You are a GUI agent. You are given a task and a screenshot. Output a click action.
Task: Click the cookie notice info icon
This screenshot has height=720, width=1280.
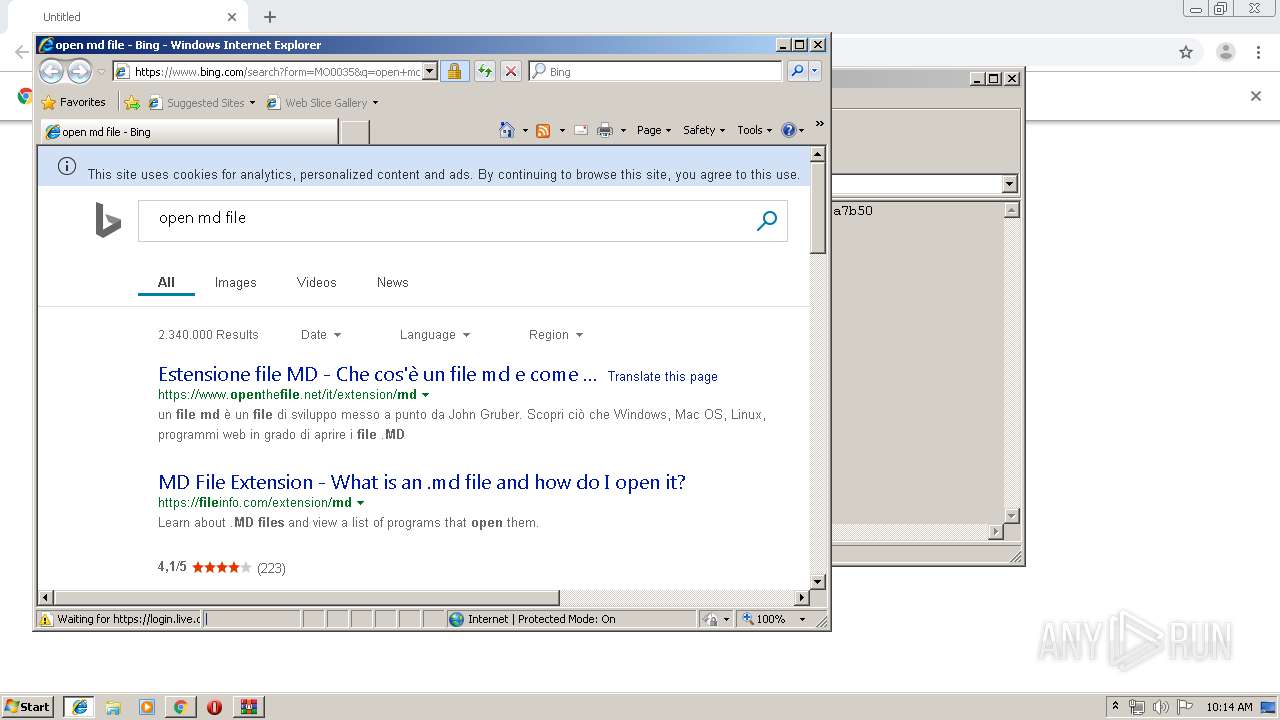coord(67,166)
